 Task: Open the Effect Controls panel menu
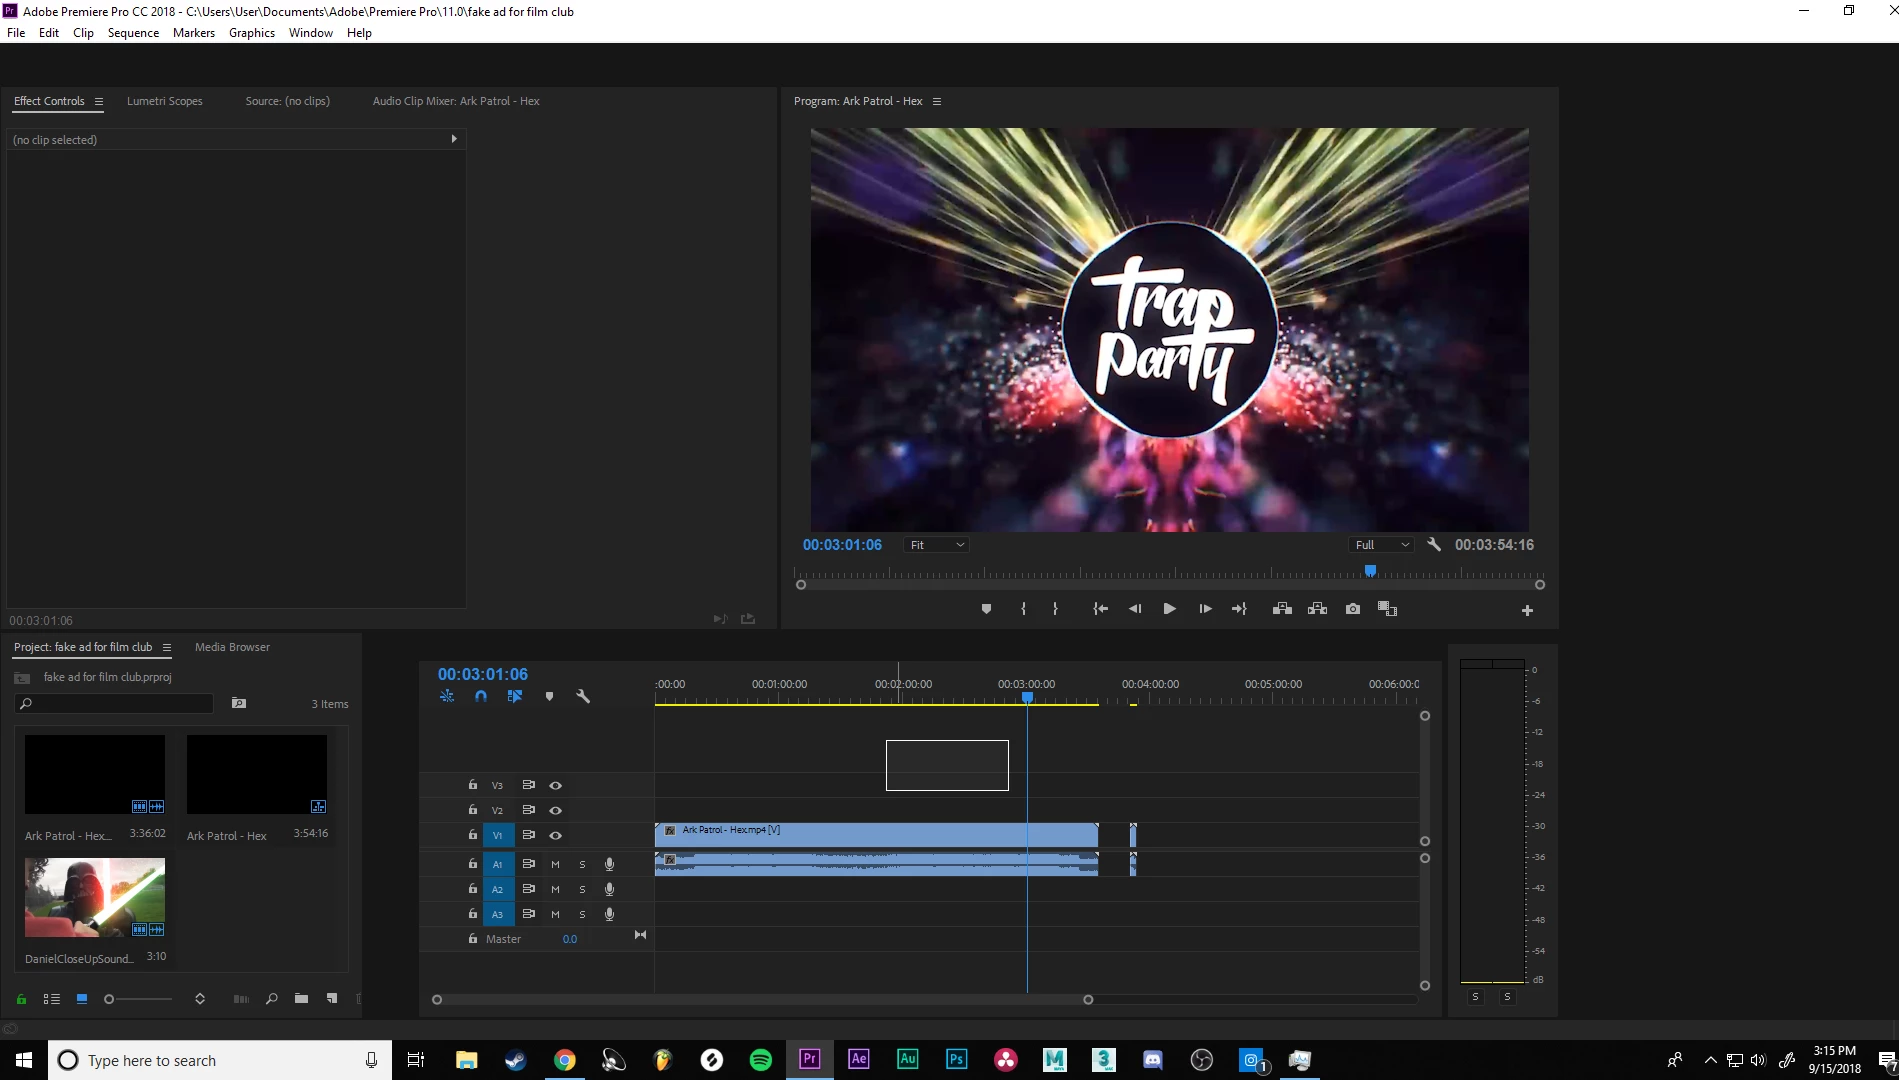[98, 101]
